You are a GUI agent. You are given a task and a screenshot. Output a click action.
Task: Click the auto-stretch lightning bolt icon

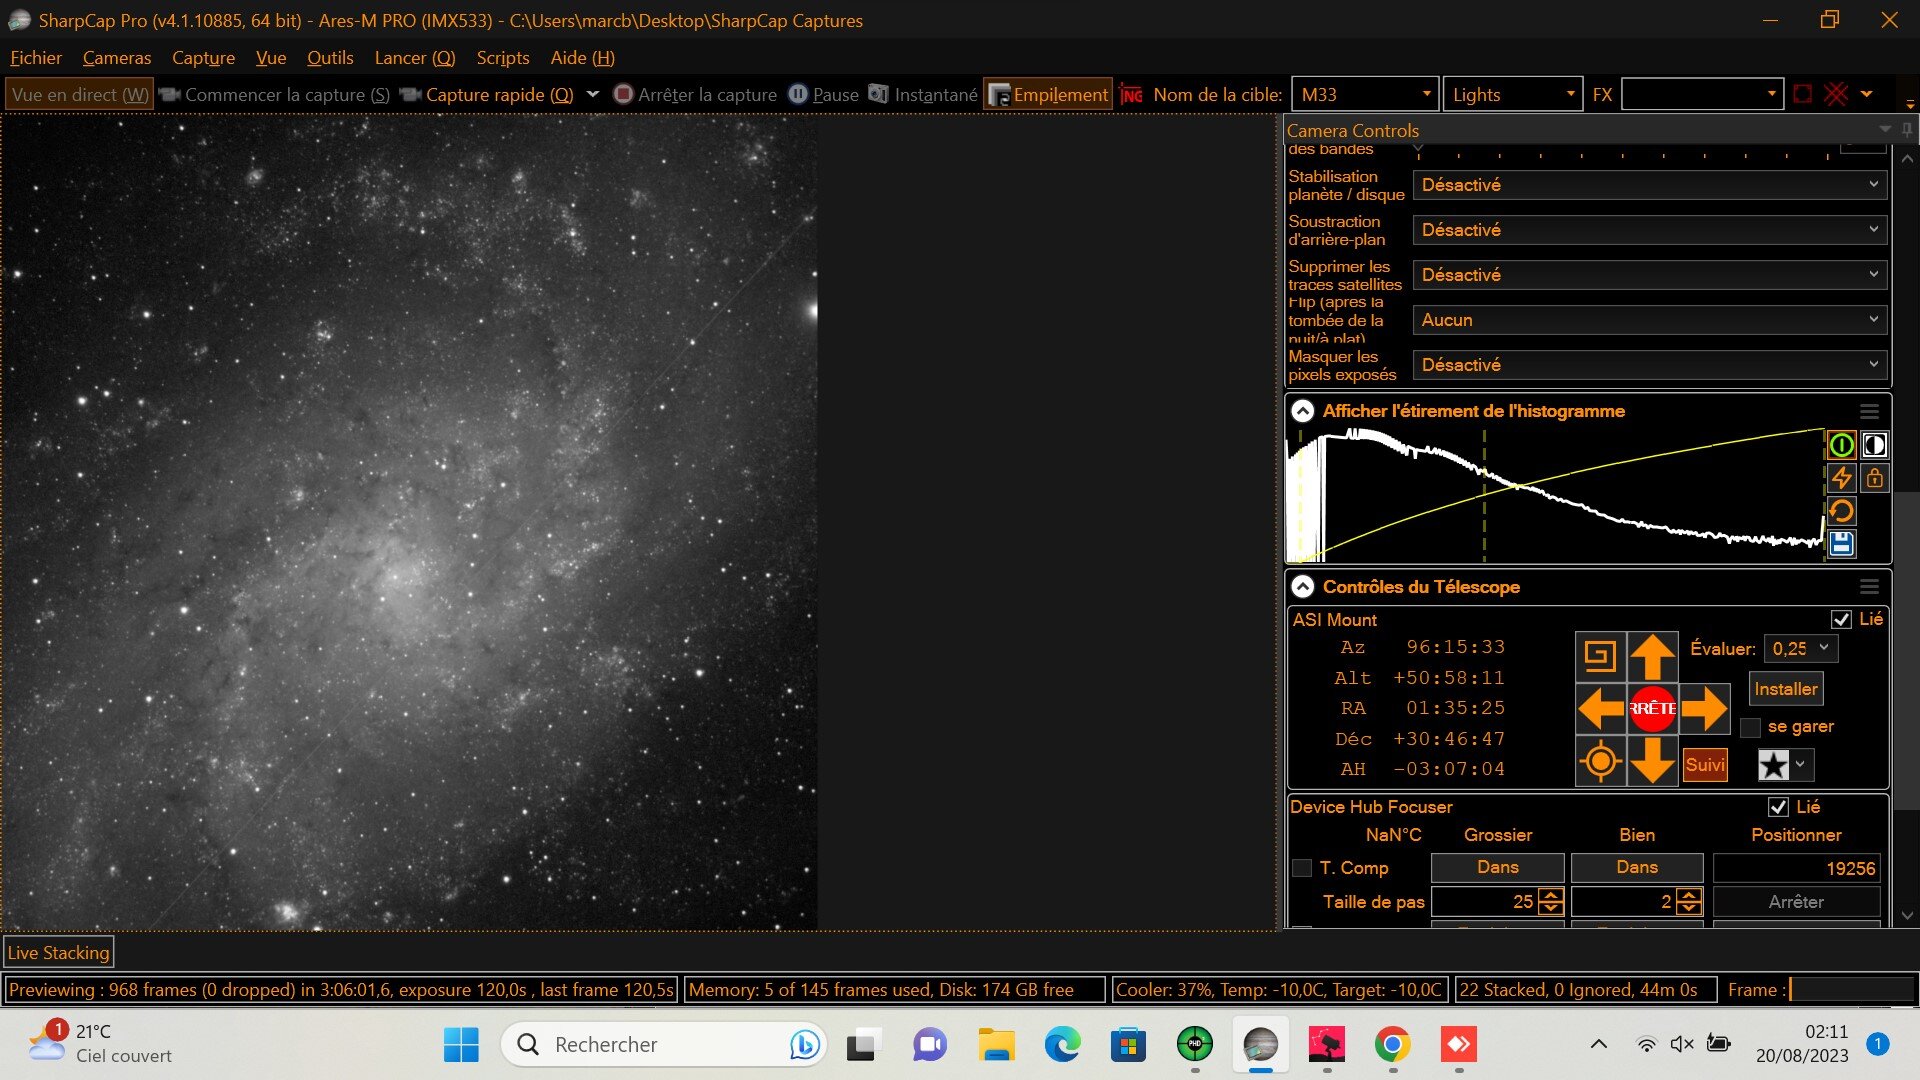(x=1841, y=478)
